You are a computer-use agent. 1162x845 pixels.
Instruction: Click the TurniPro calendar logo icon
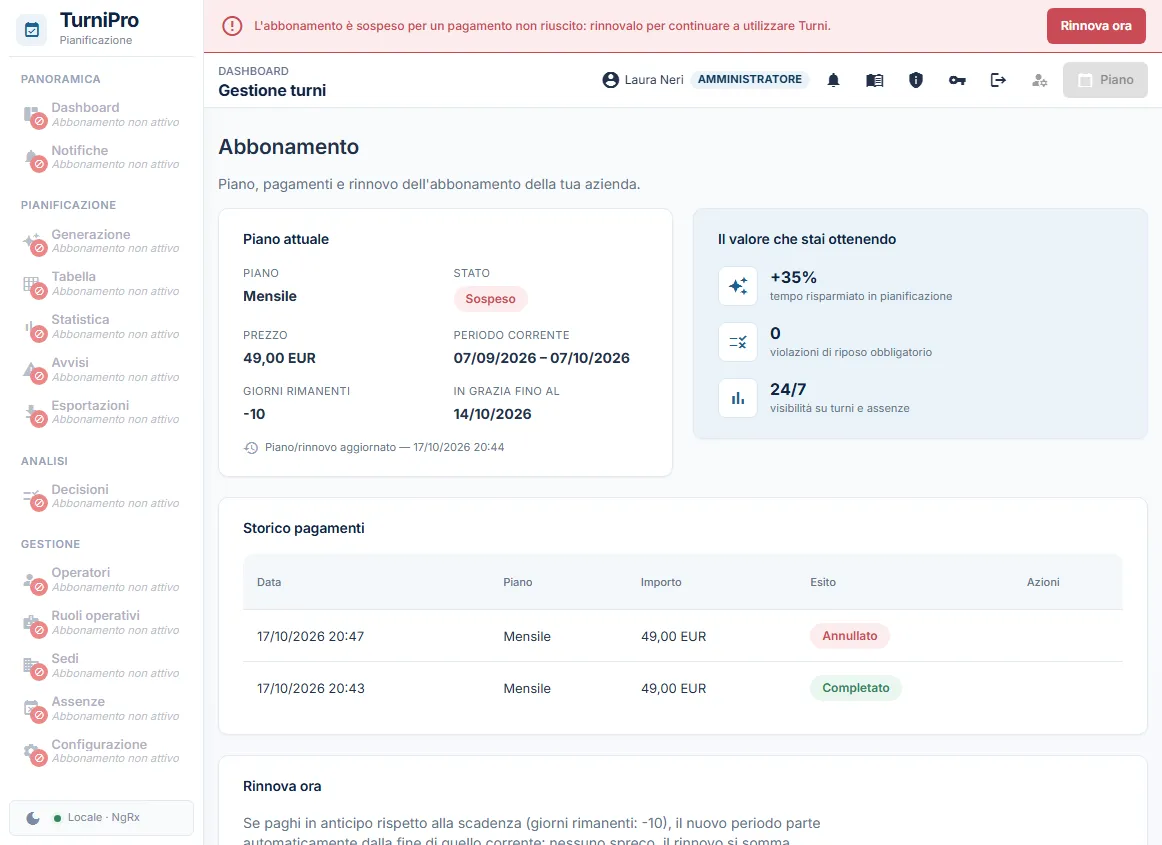(x=32, y=30)
